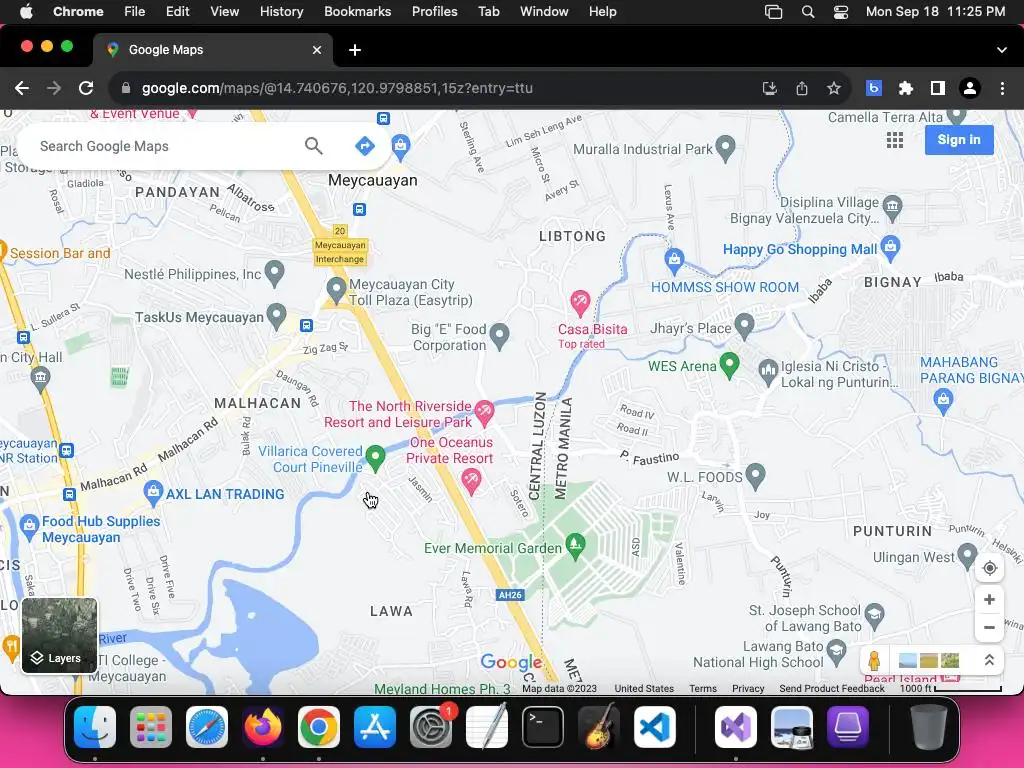The width and height of the screenshot is (1024, 768).
Task: Click the install app icon in address bar
Action: point(769,88)
